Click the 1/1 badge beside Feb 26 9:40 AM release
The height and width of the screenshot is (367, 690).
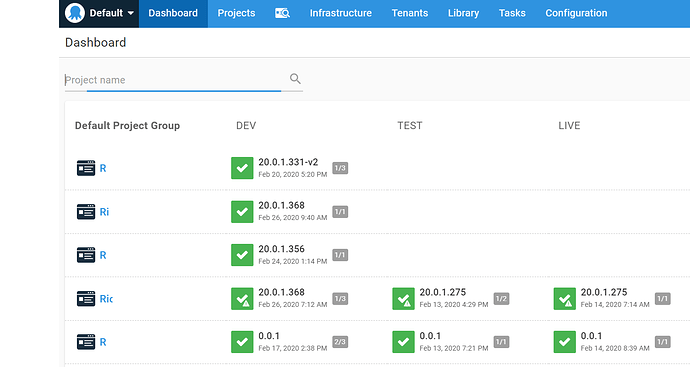pyautogui.click(x=340, y=212)
